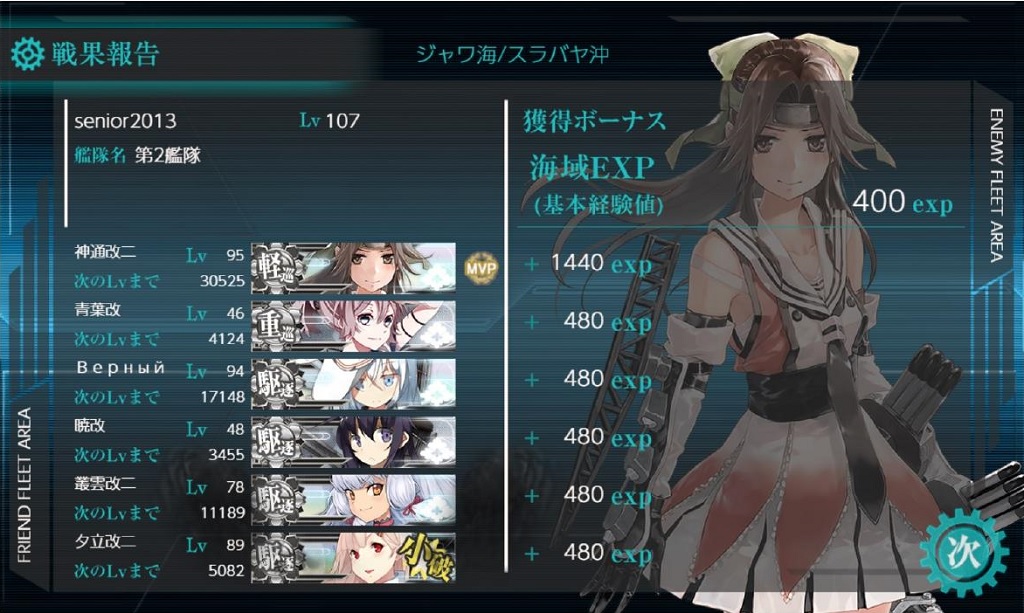Image resolution: width=1024 pixels, height=613 pixels.
Task: Open 神通改二 ship portrait banner
Action: tap(353, 268)
